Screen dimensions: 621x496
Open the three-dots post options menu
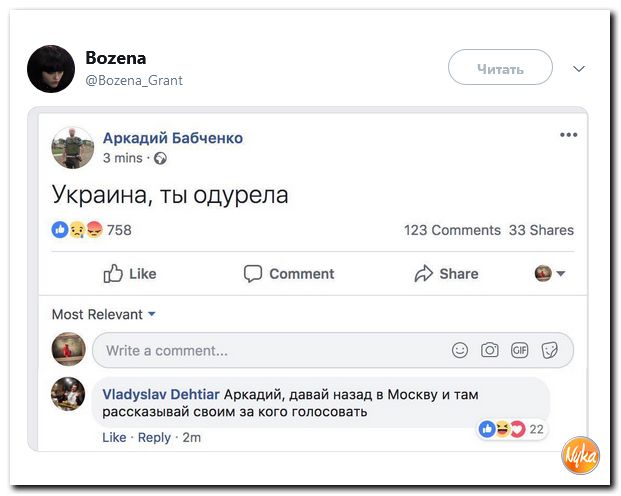pyautogui.click(x=568, y=135)
